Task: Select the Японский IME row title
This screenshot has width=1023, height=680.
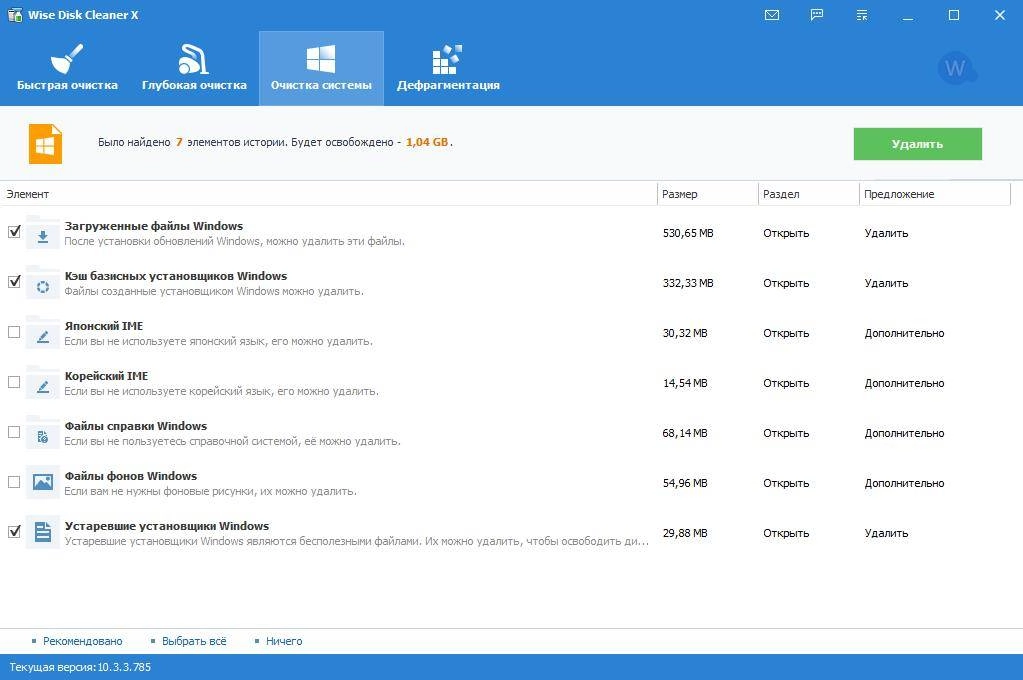Action: click(x=104, y=326)
